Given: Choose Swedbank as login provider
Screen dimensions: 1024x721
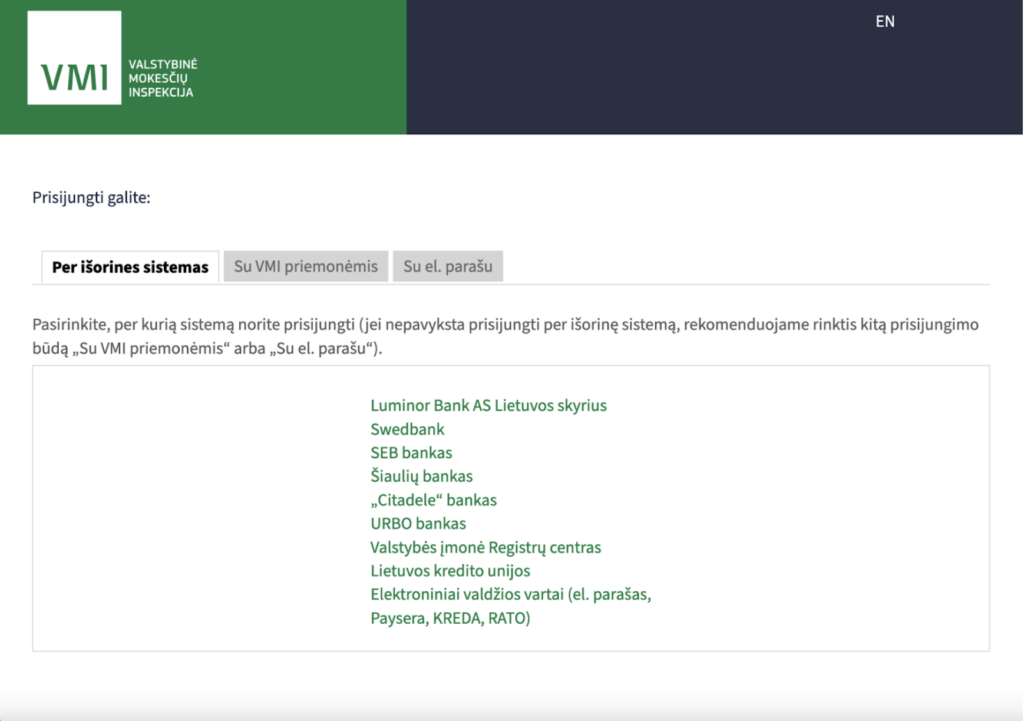Looking at the screenshot, I should tap(407, 429).
